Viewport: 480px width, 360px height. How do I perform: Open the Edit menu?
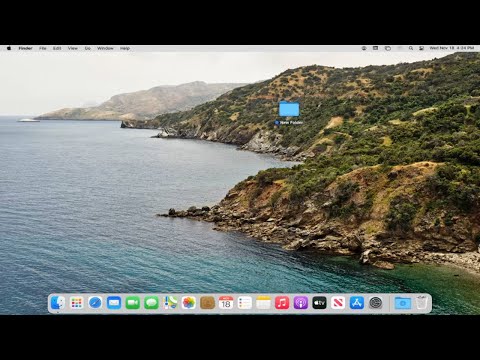click(x=57, y=48)
